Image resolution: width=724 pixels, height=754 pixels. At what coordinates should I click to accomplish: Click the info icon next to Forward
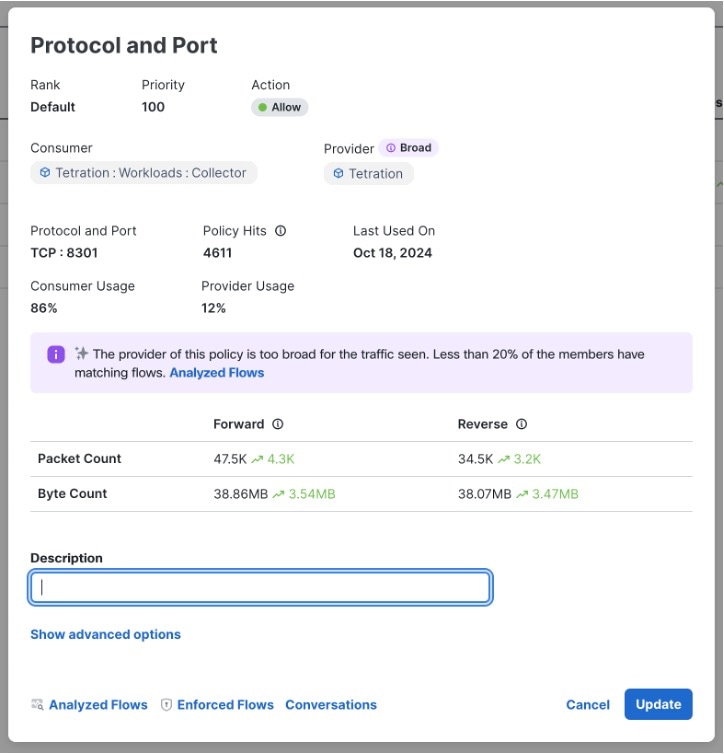coord(278,424)
